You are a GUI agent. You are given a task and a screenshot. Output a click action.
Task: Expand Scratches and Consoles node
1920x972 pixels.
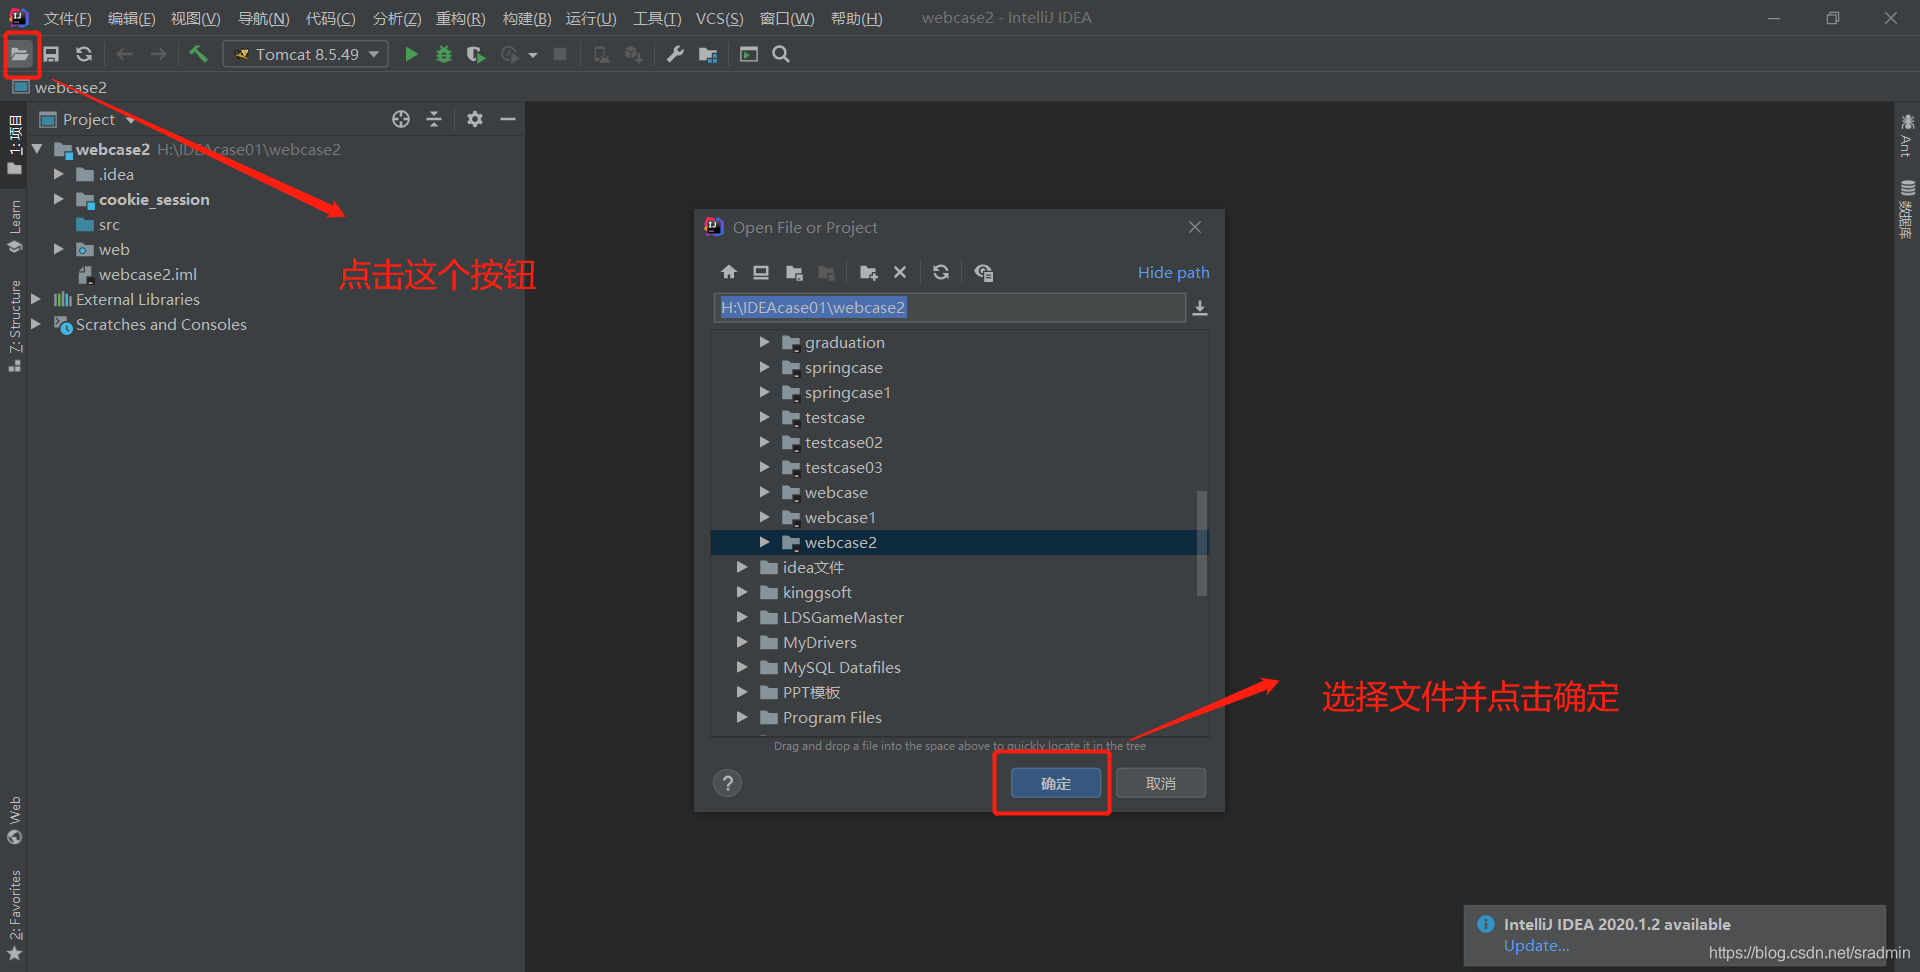click(36, 324)
